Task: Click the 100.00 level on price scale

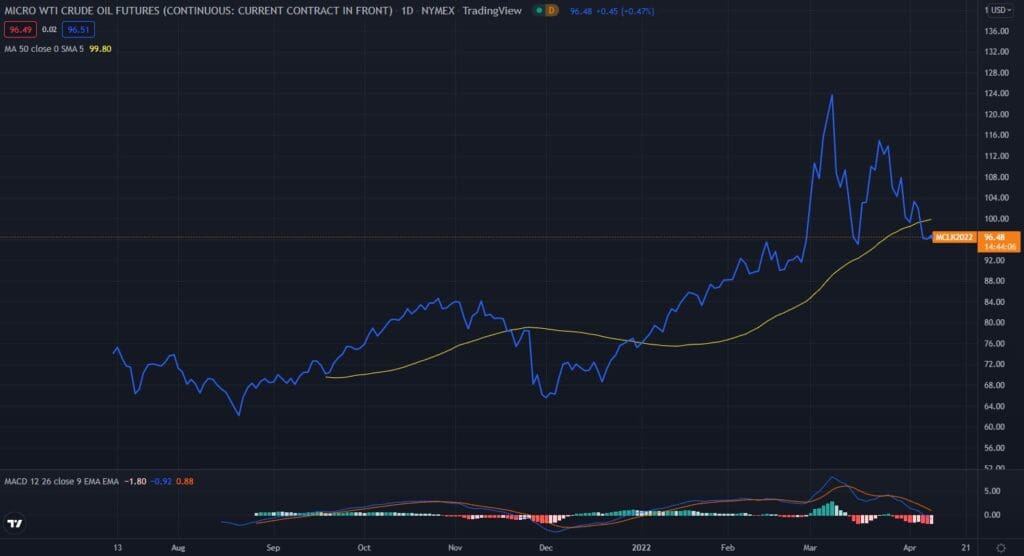Action: point(995,219)
